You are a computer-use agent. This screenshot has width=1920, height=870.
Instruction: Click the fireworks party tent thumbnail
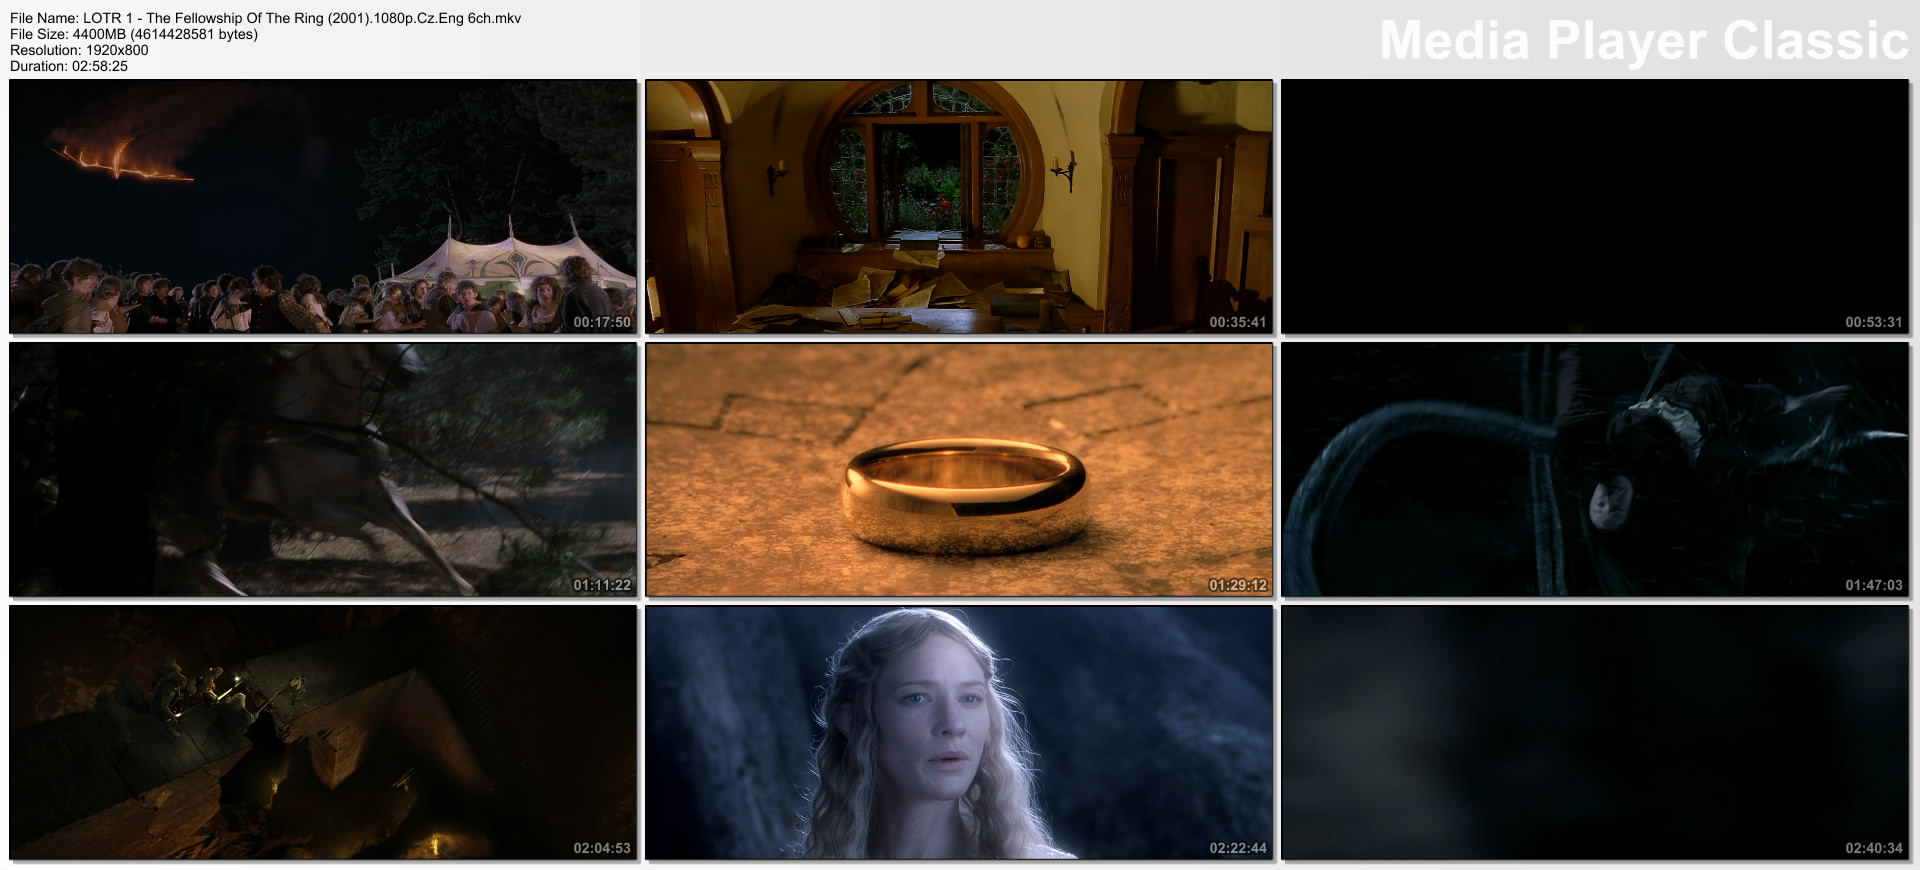click(x=323, y=206)
